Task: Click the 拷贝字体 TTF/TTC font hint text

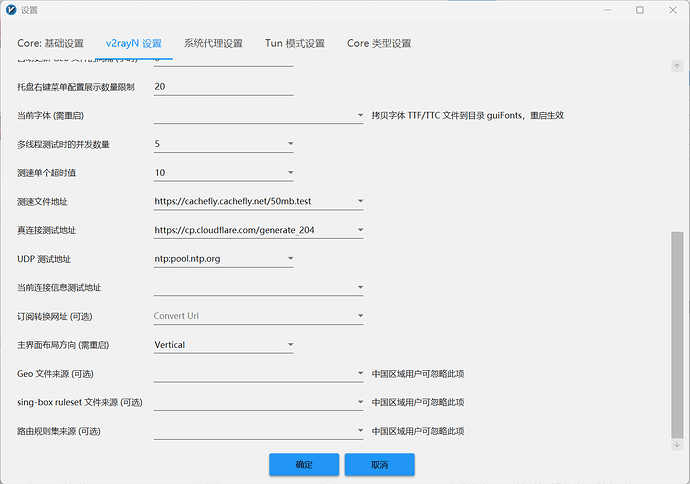Action: (x=468, y=115)
